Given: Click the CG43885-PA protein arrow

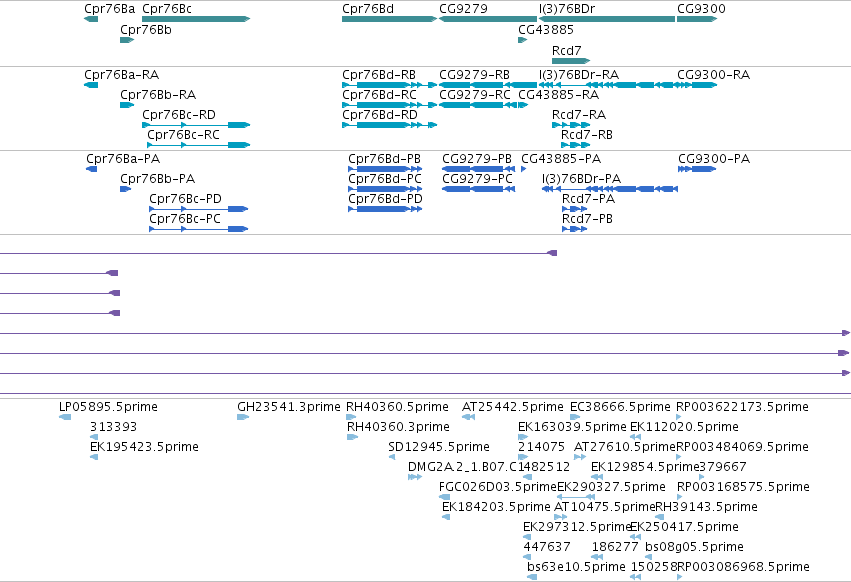Looking at the screenshot, I should tap(524, 169).
